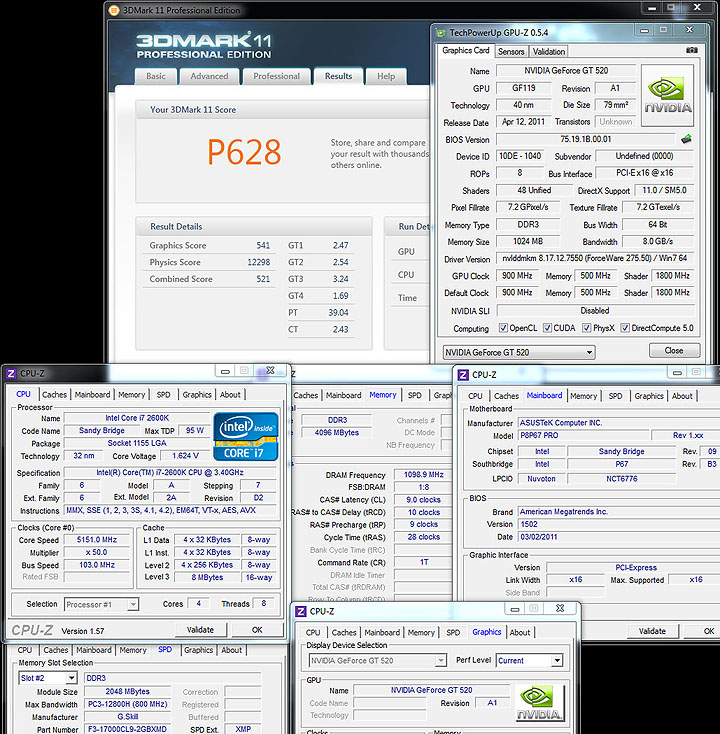Switch to the Basic tab in 3DMark 11
The image size is (720, 734).
(x=156, y=76)
